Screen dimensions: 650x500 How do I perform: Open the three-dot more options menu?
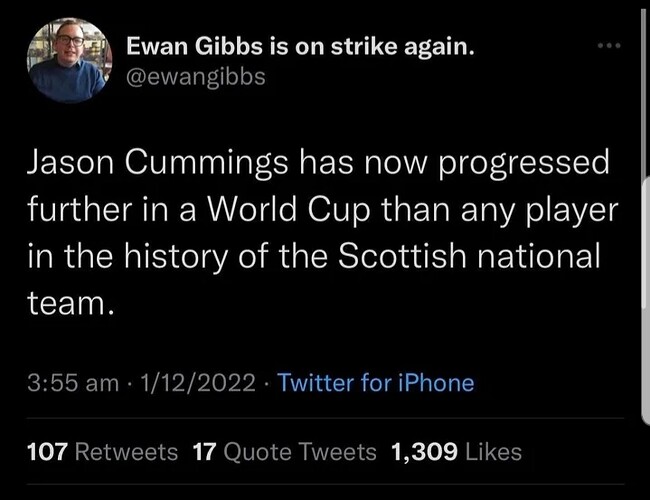(x=609, y=46)
